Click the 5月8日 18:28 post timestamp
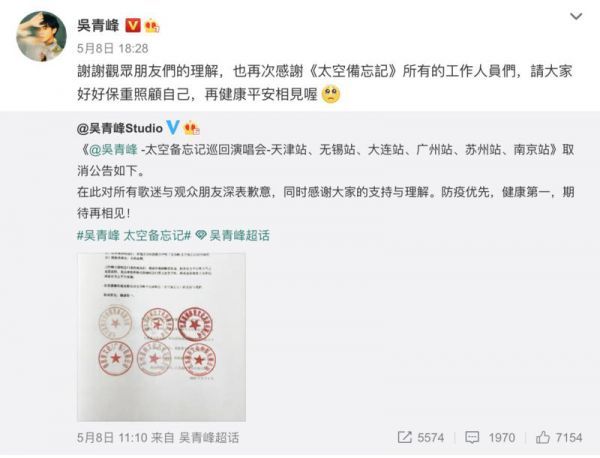Image resolution: width=600 pixels, height=458 pixels. 112,49
